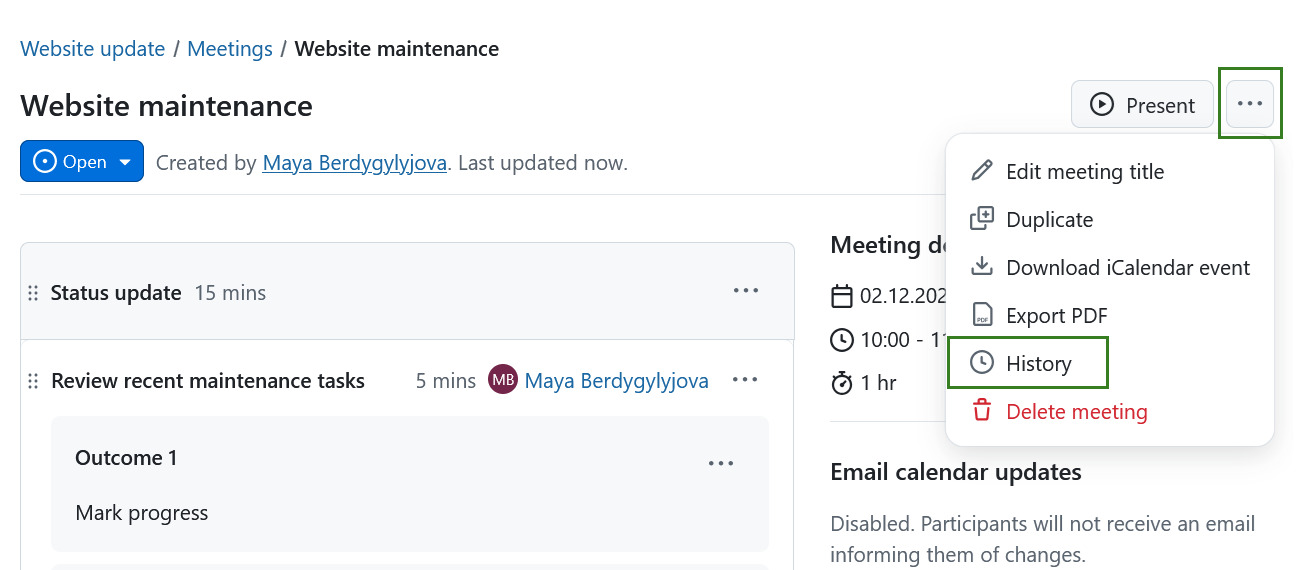This screenshot has height=570, width=1300.
Task: Click the Duplicate icon in the menu
Action: coord(982,219)
